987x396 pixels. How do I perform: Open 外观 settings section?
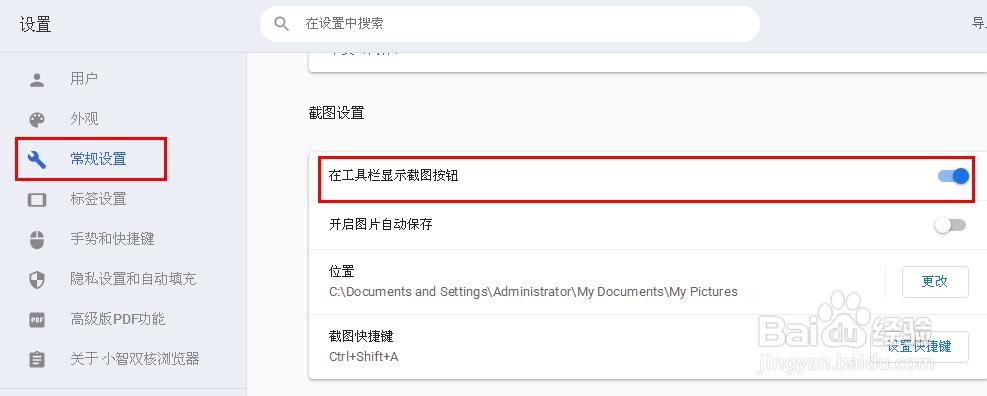tap(84, 119)
